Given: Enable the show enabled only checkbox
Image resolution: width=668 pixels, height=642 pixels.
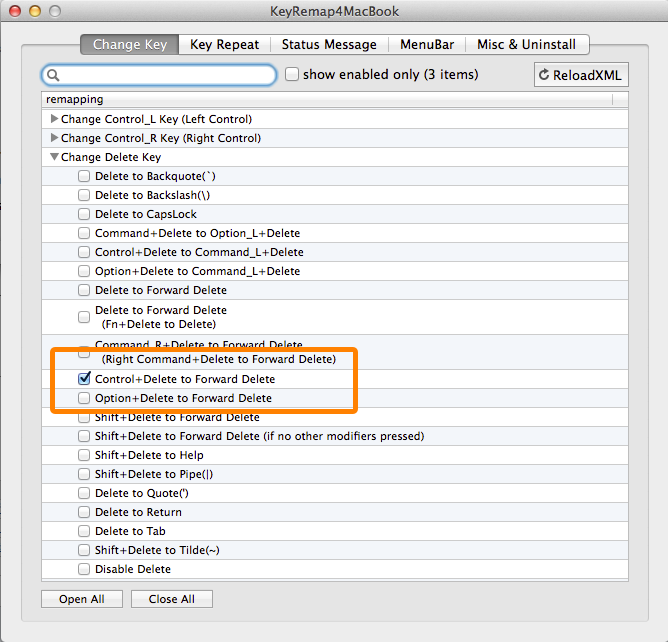Looking at the screenshot, I should 292,74.
